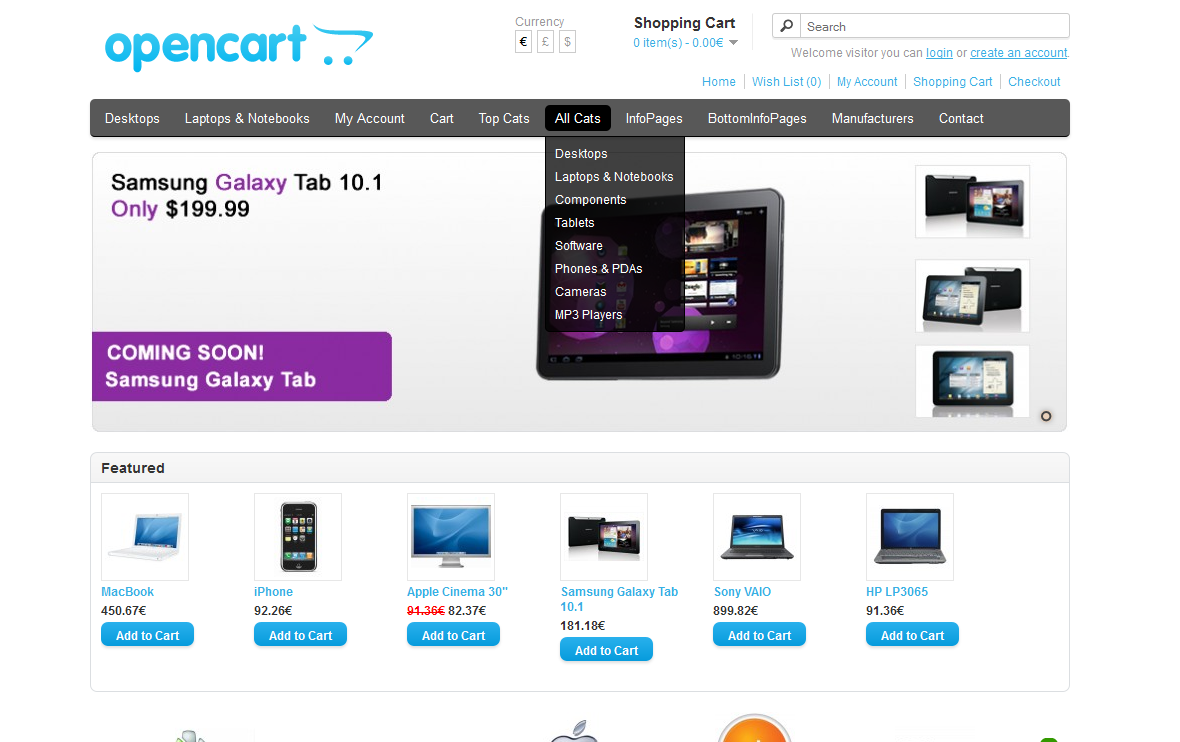Screen dimensions: 1180x742
Task: Open the InfoPages menu
Action: click(x=654, y=118)
